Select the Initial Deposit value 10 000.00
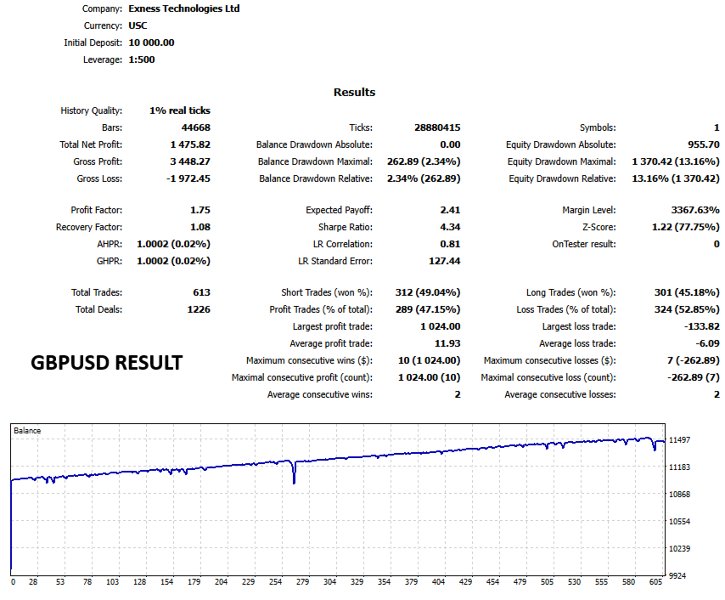Viewport: 725px width, 600px height. coord(151,43)
